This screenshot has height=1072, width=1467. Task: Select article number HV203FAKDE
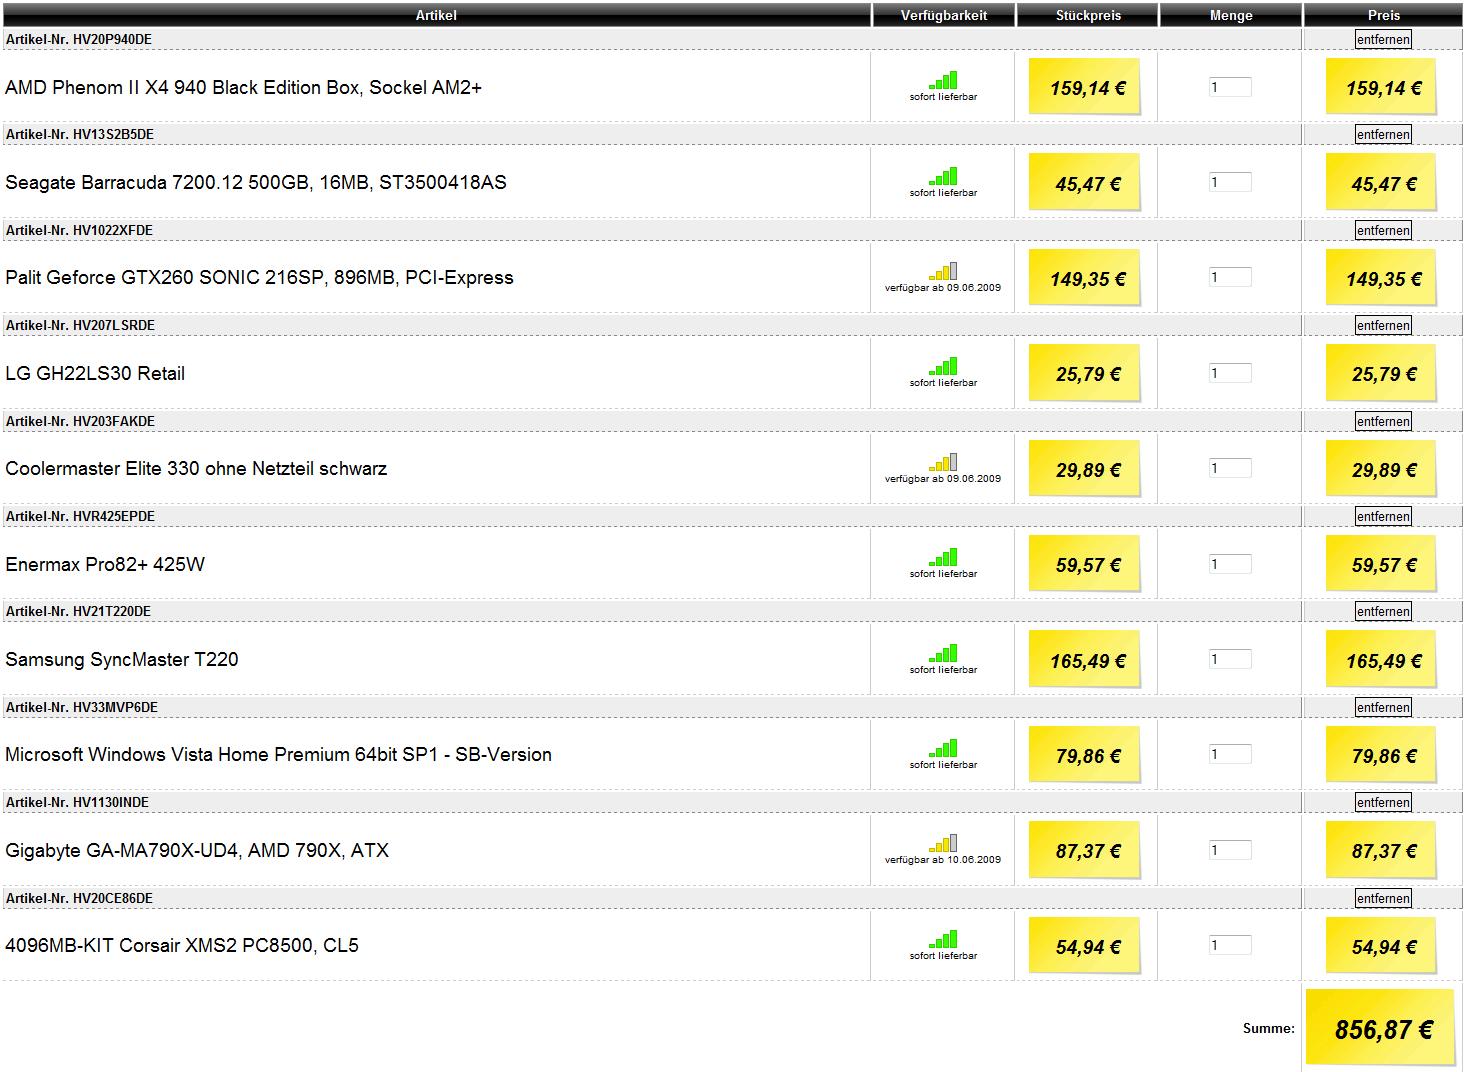click(114, 421)
